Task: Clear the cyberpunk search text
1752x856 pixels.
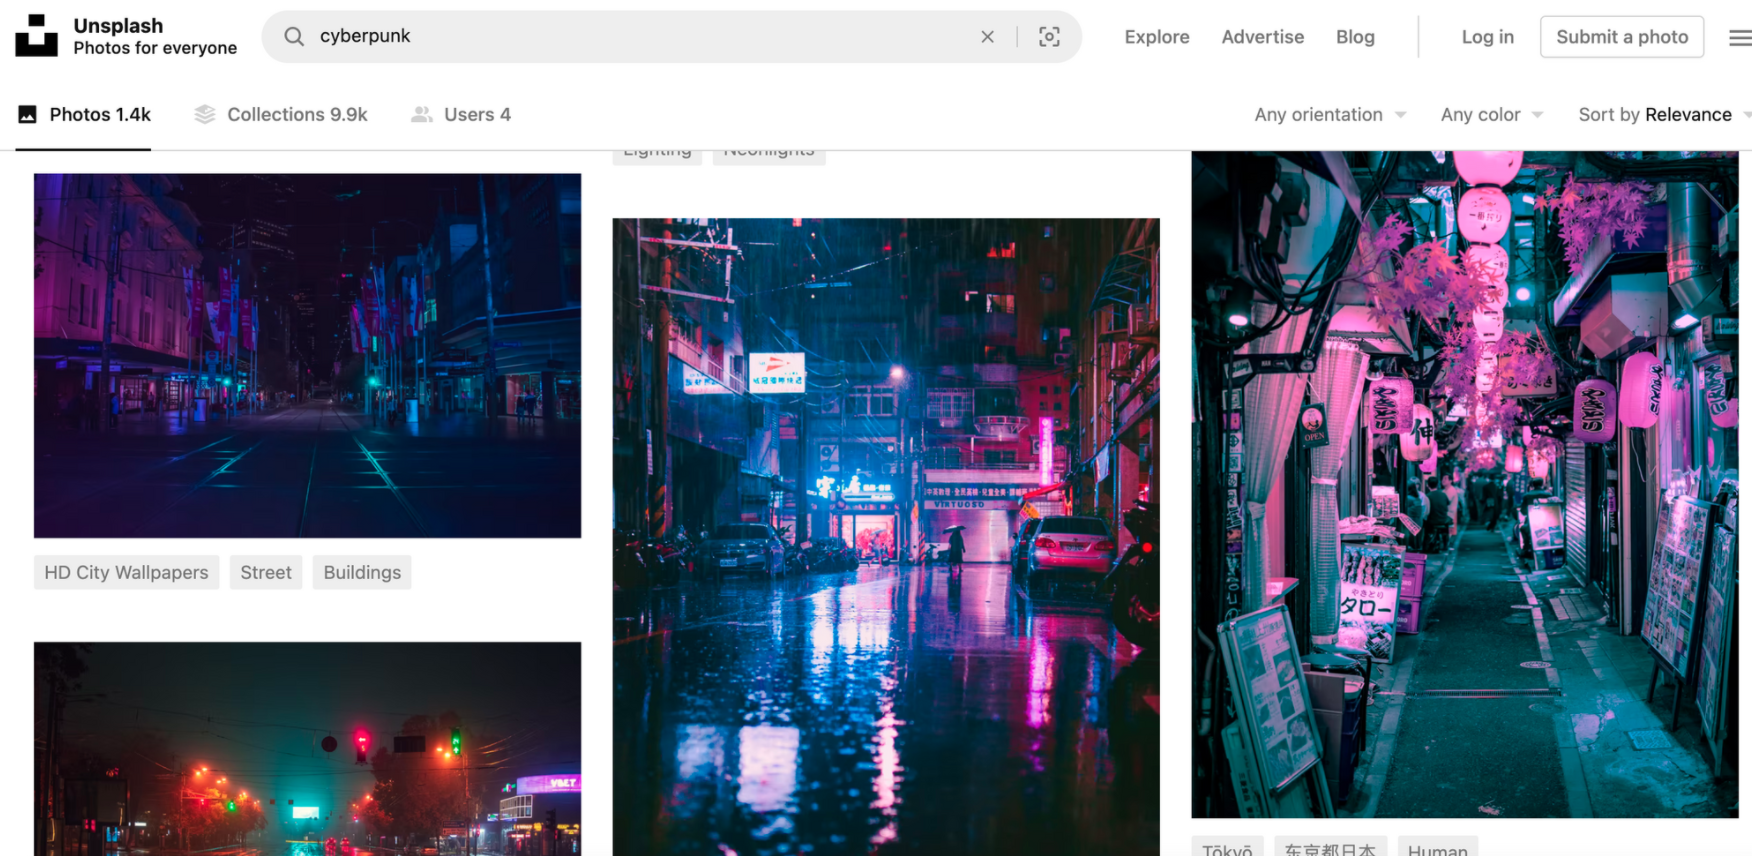Action: click(987, 37)
